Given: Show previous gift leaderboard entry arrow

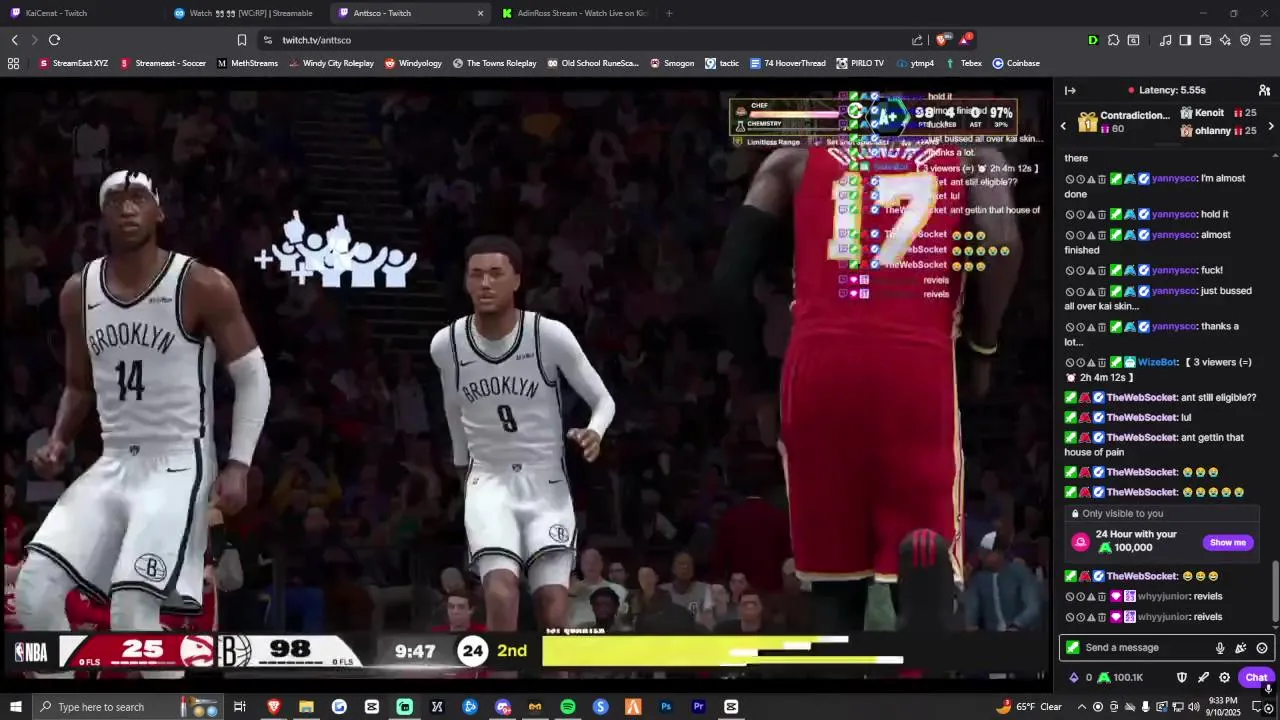Looking at the screenshot, I should click(1063, 126).
